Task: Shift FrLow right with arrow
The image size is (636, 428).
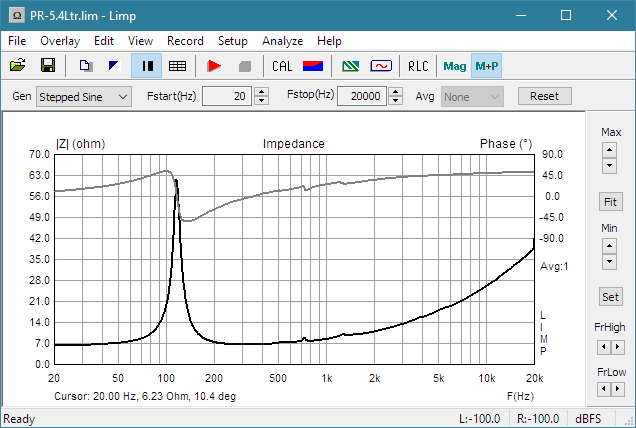Action: tap(617, 389)
